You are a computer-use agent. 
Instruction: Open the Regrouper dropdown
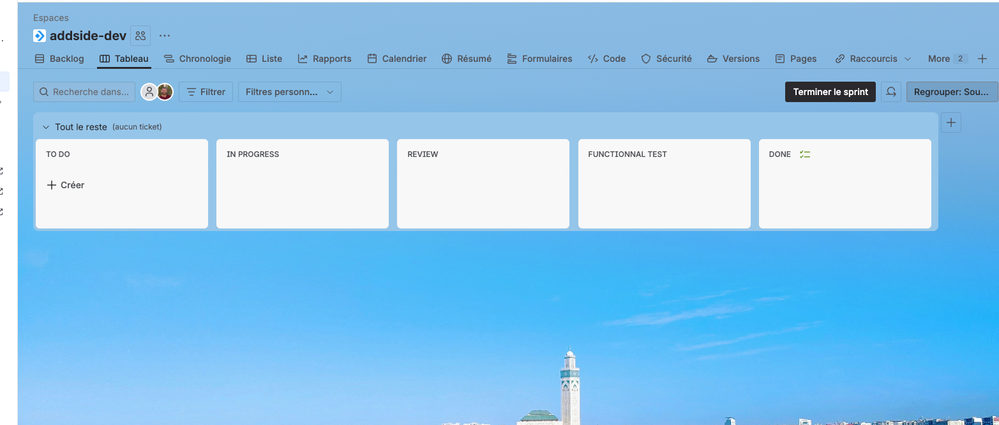[x=952, y=92]
